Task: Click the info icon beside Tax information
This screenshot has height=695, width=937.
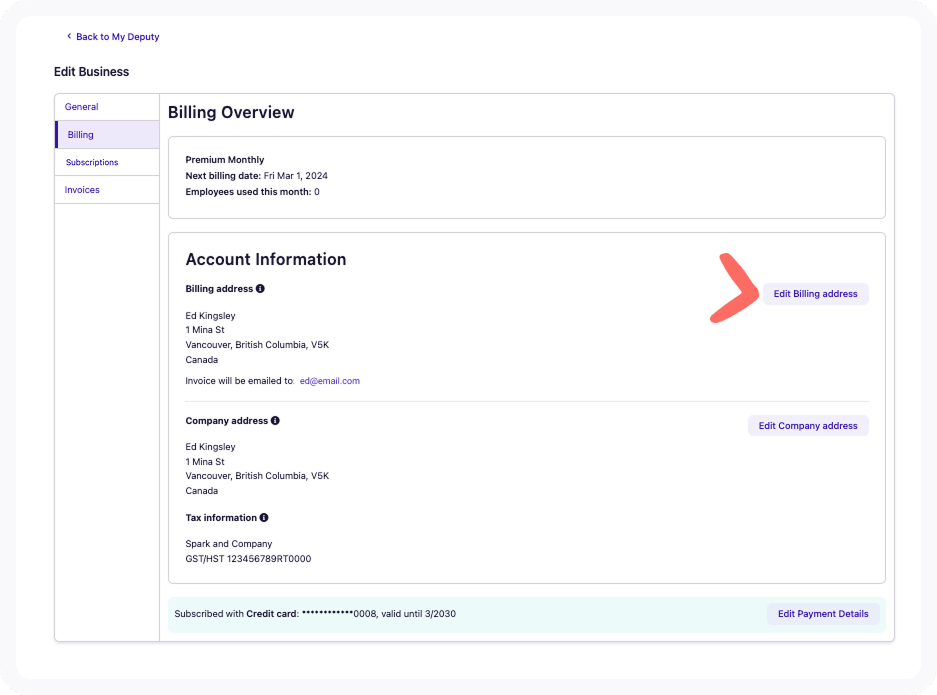Action: (x=264, y=518)
